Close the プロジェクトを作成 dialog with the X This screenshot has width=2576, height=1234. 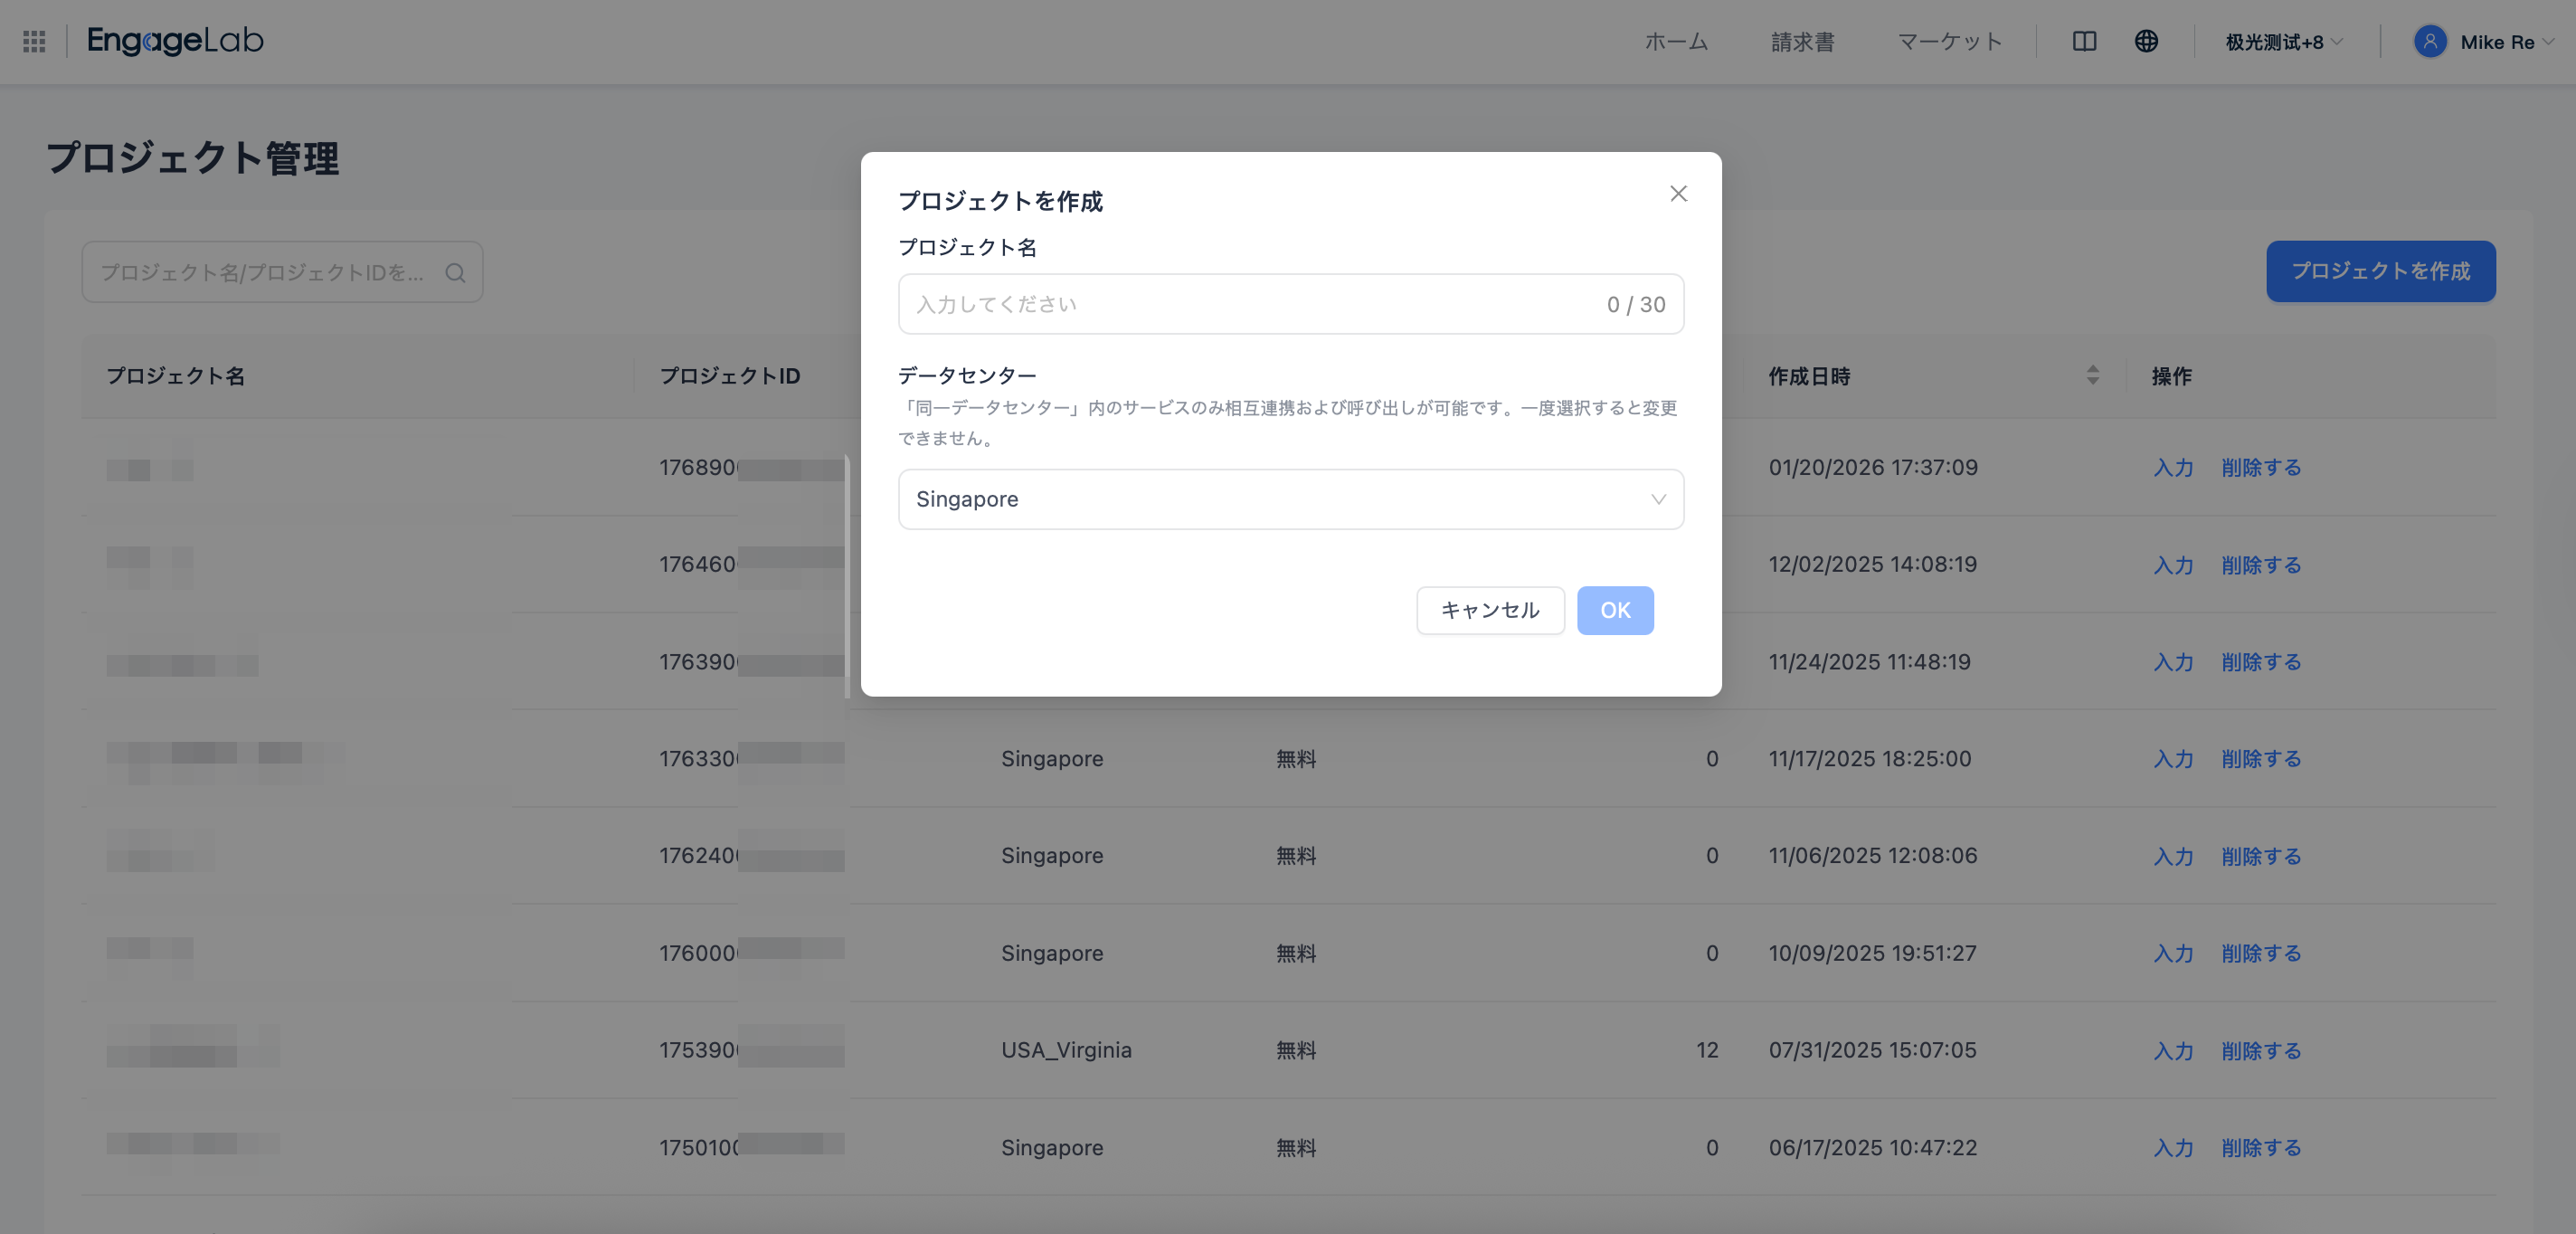[x=1678, y=193]
